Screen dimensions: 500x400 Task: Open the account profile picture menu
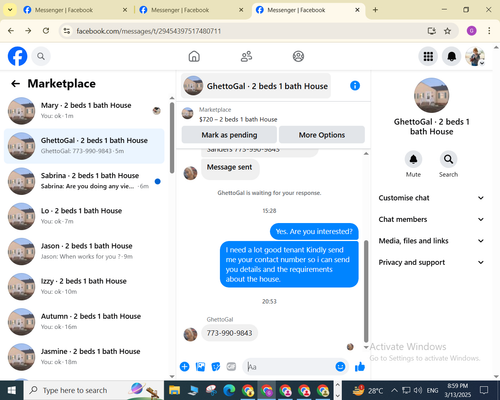click(475, 56)
